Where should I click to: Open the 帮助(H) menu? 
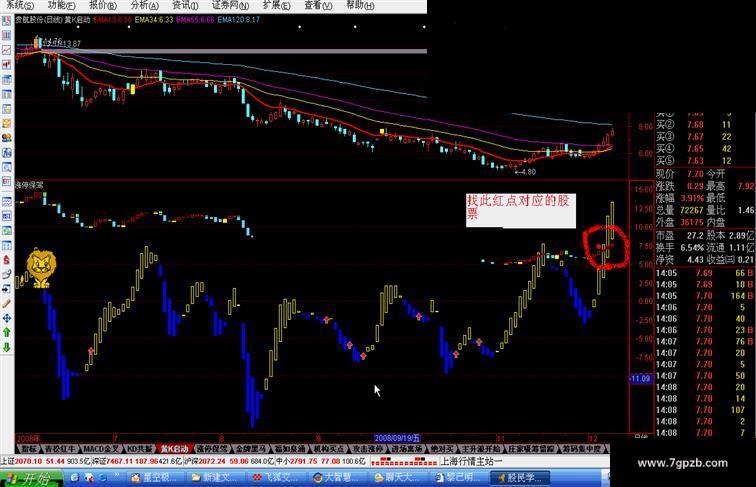tap(360, 5)
